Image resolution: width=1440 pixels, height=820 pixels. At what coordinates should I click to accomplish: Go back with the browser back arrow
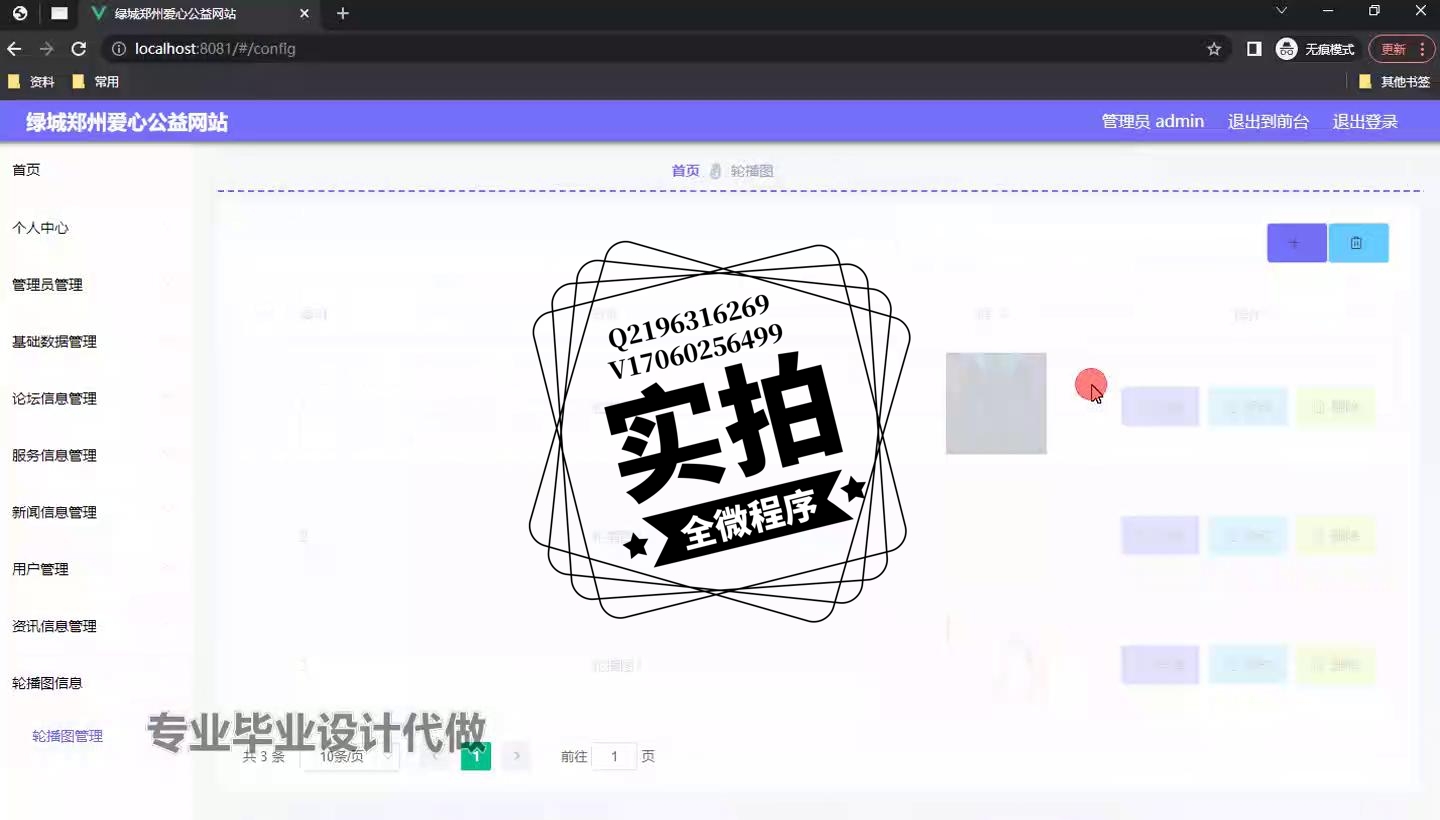14,49
